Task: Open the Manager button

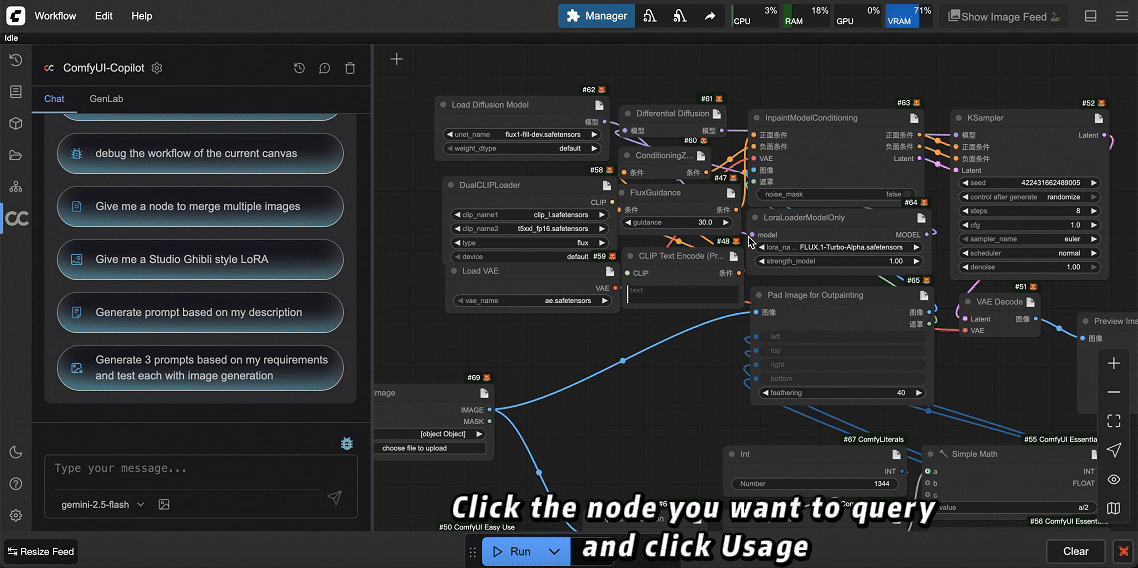Action: pyautogui.click(x=597, y=16)
